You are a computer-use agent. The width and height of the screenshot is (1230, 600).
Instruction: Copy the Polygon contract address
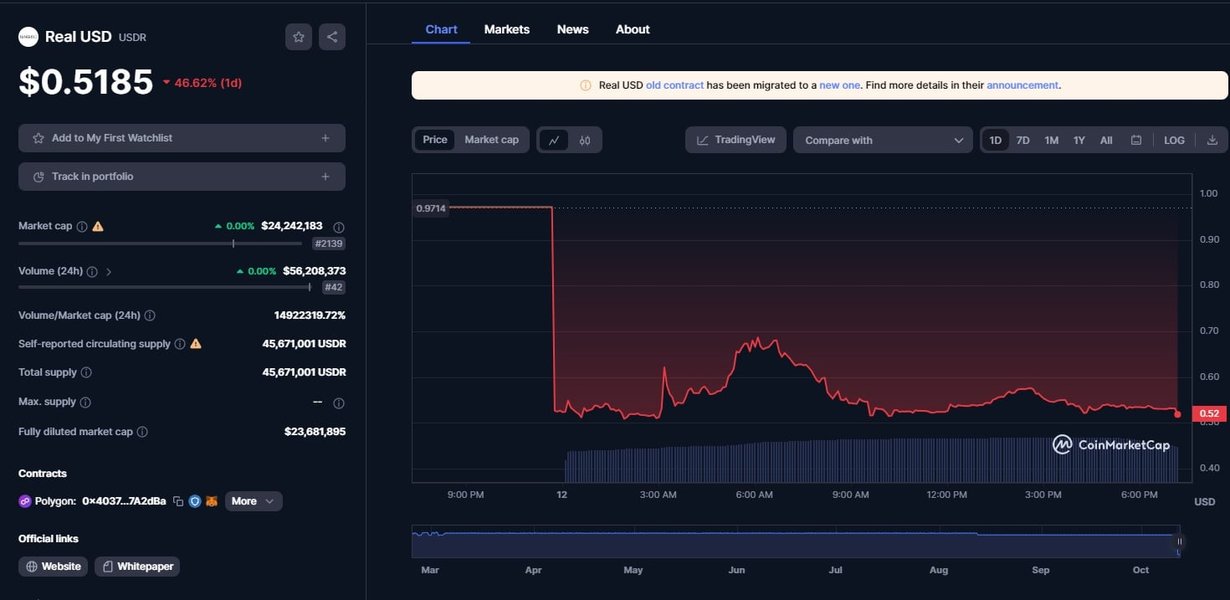pos(178,501)
